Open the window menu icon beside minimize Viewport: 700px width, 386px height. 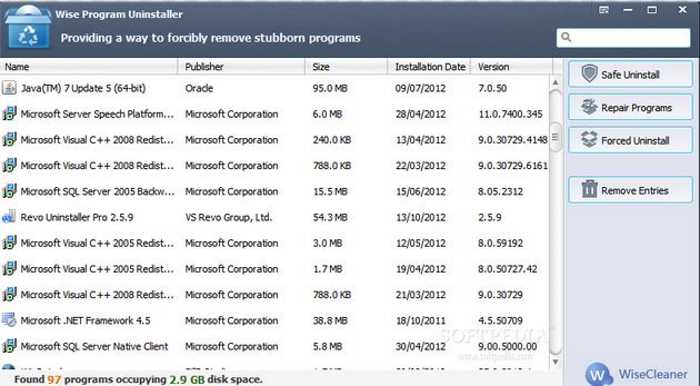604,10
